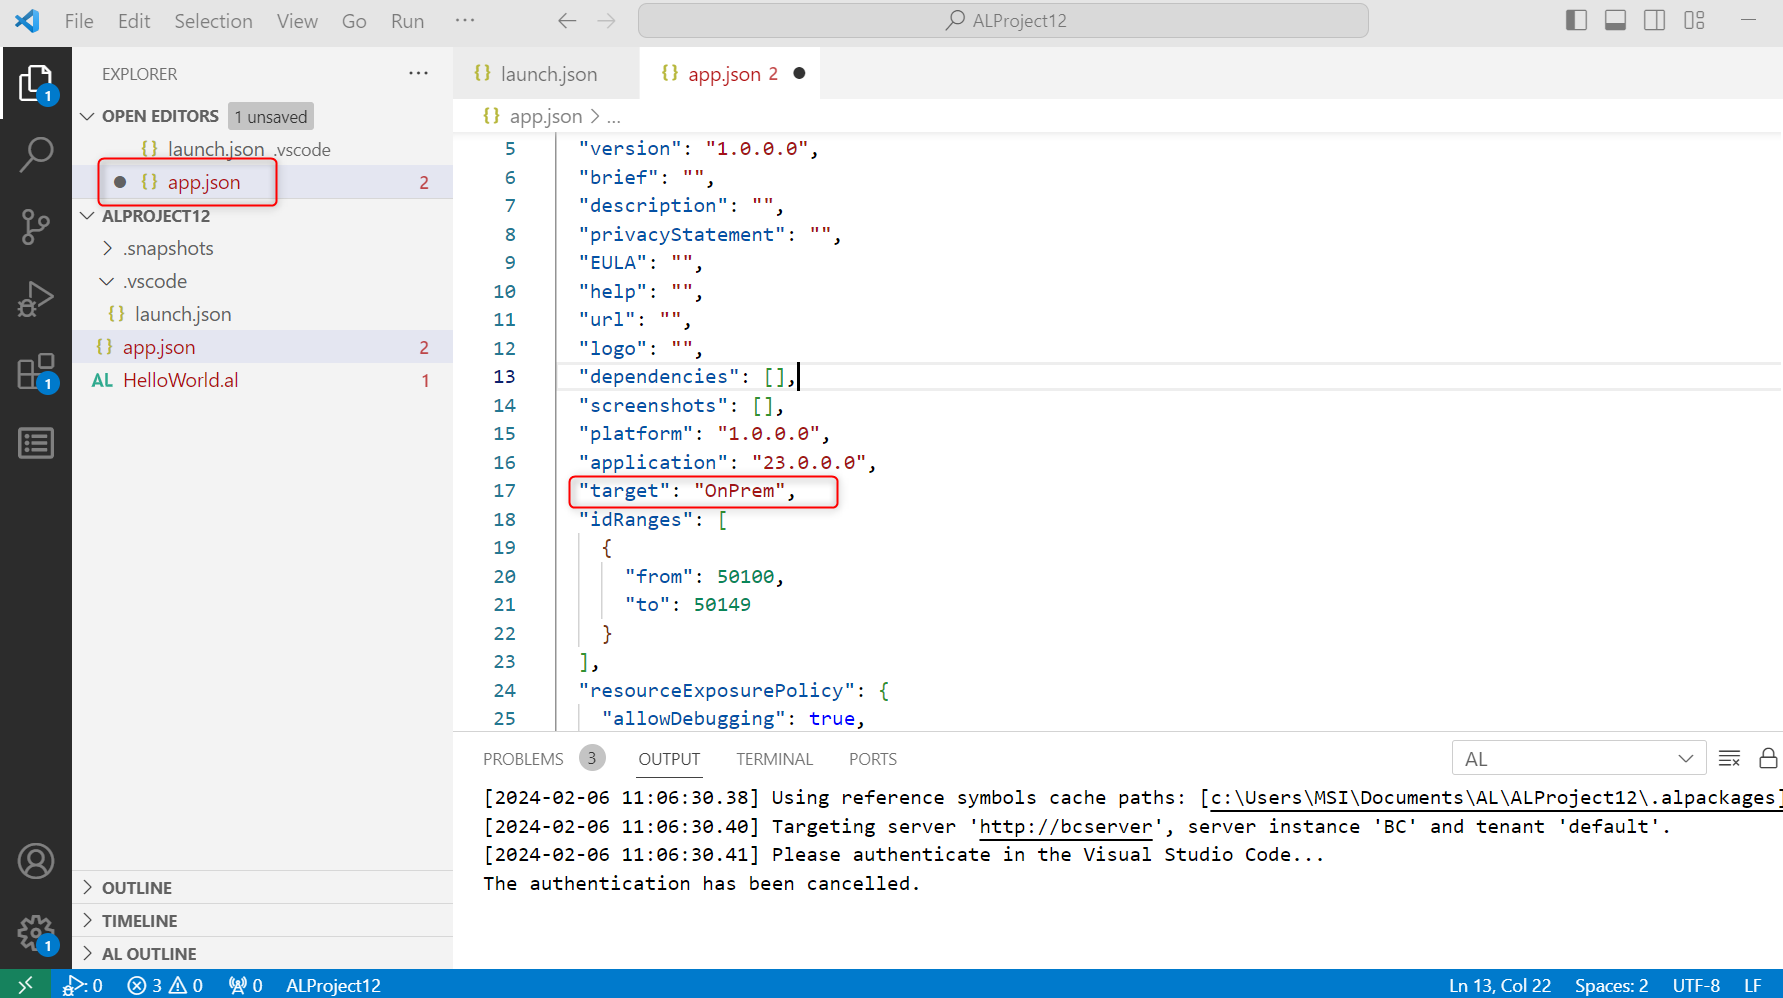Toggle the bottom panel visibility
The image size is (1783, 998).
point(1615,21)
